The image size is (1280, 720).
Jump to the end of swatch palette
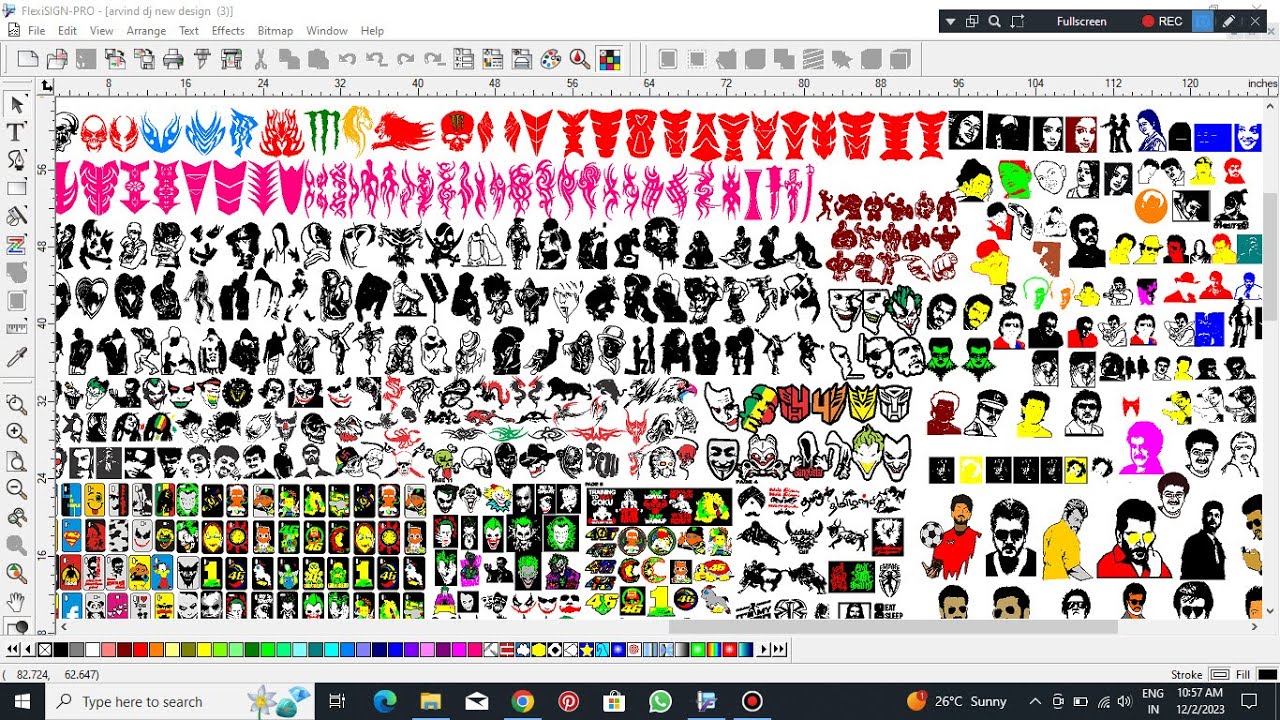pyautogui.click(x=781, y=649)
